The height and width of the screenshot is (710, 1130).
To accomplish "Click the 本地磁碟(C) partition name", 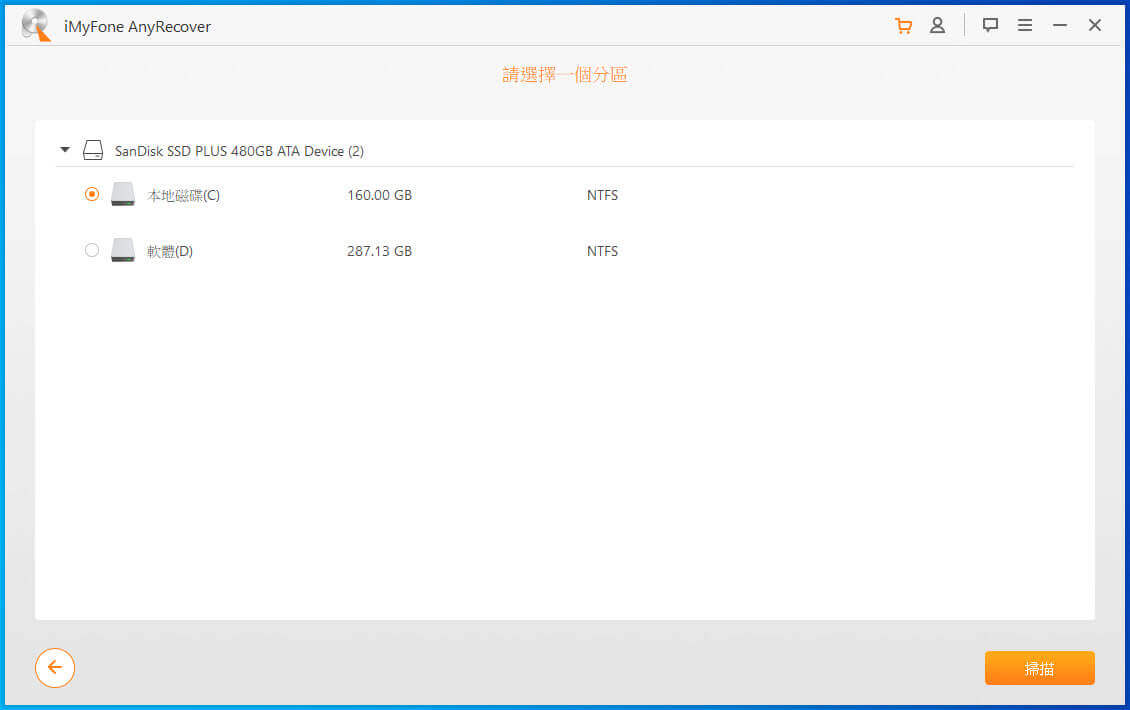I will [184, 196].
